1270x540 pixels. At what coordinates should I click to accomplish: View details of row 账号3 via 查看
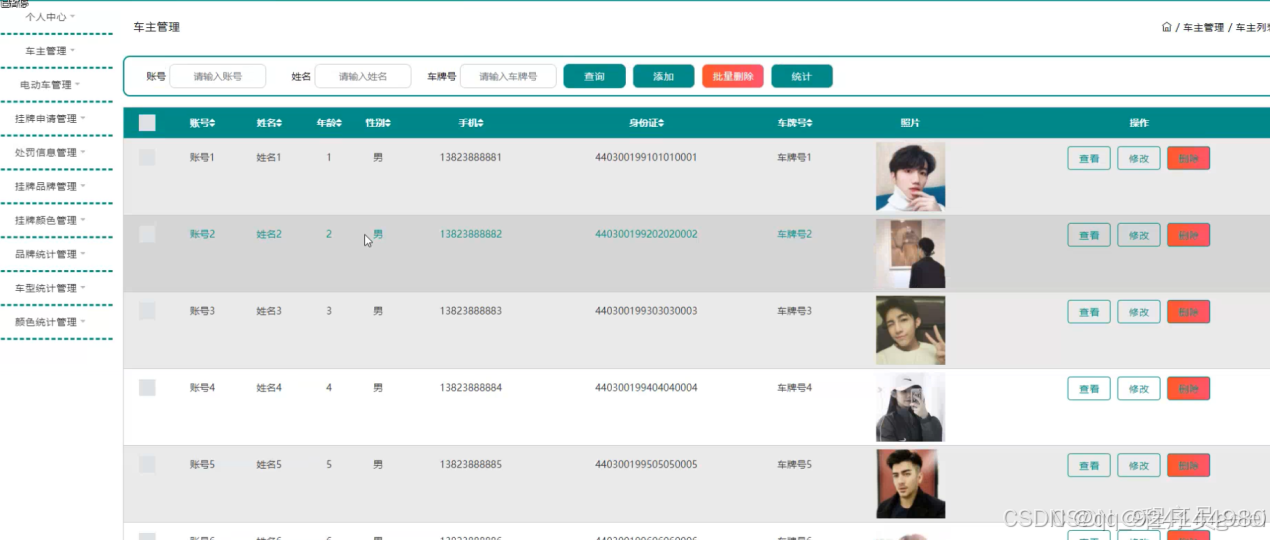(1089, 312)
